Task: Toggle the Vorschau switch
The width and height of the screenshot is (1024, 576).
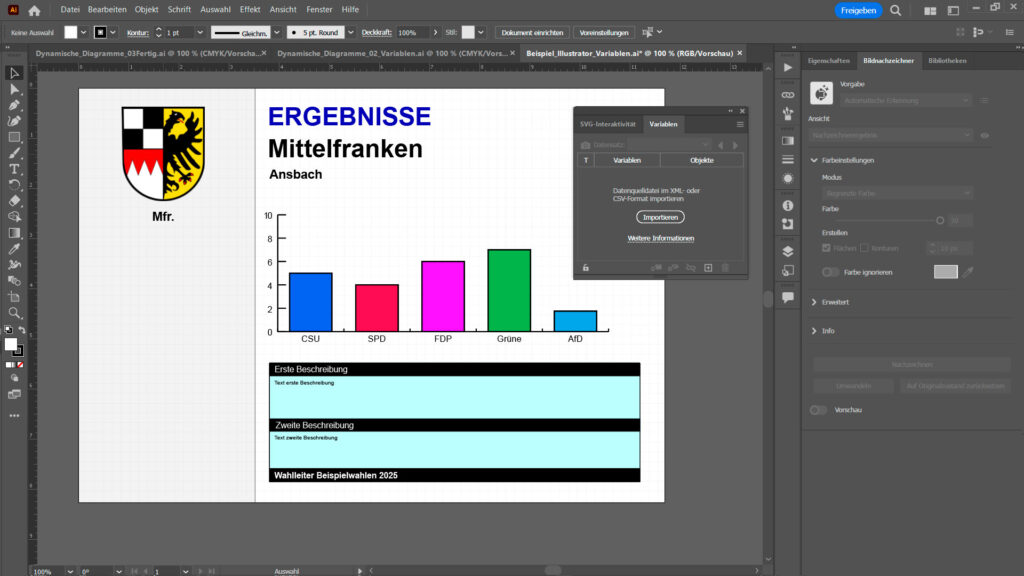Action: click(818, 410)
